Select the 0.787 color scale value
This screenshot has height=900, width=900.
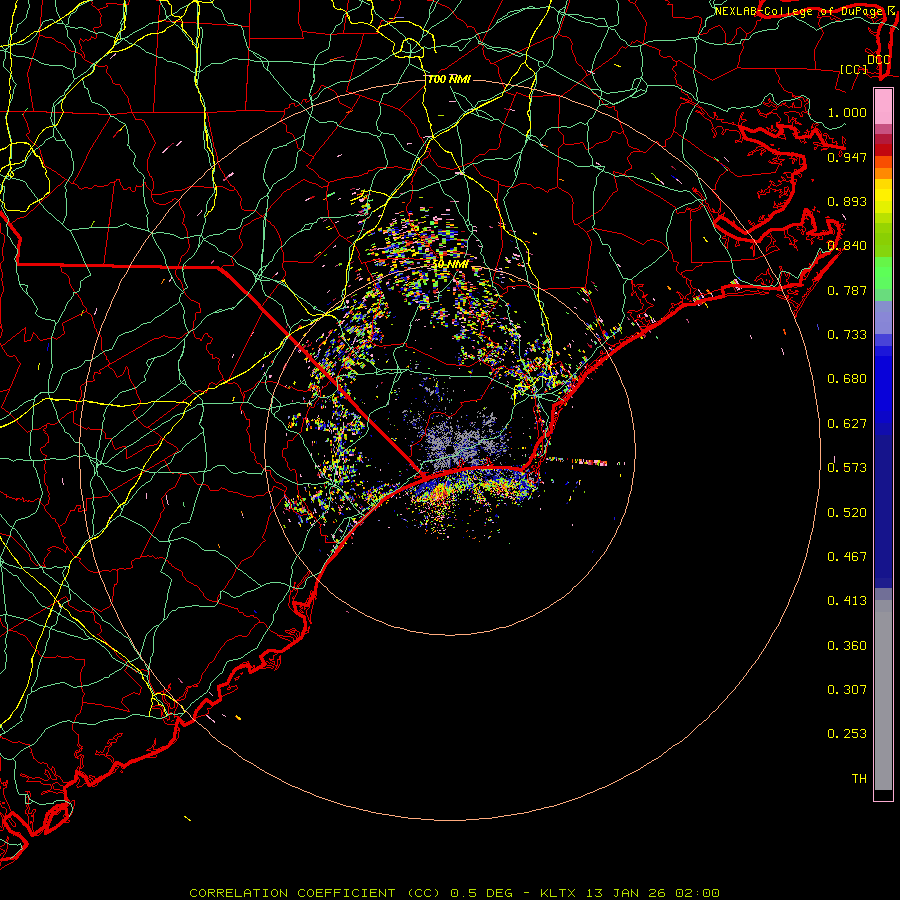(x=847, y=290)
